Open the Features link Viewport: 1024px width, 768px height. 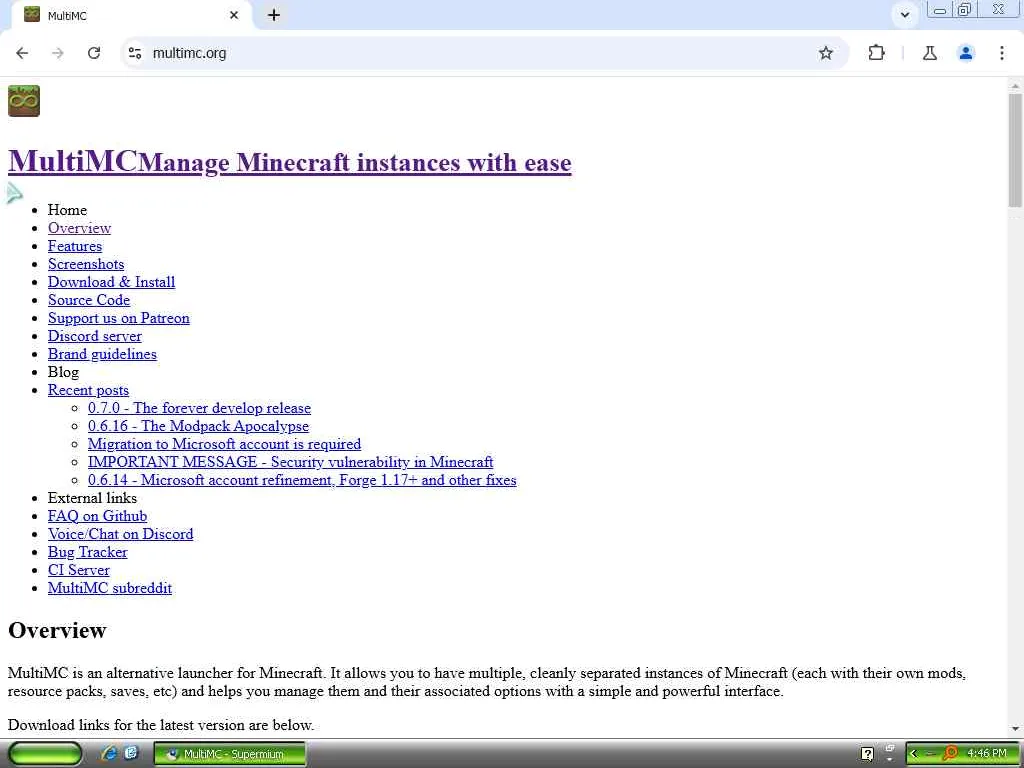click(x=74, y=246)
